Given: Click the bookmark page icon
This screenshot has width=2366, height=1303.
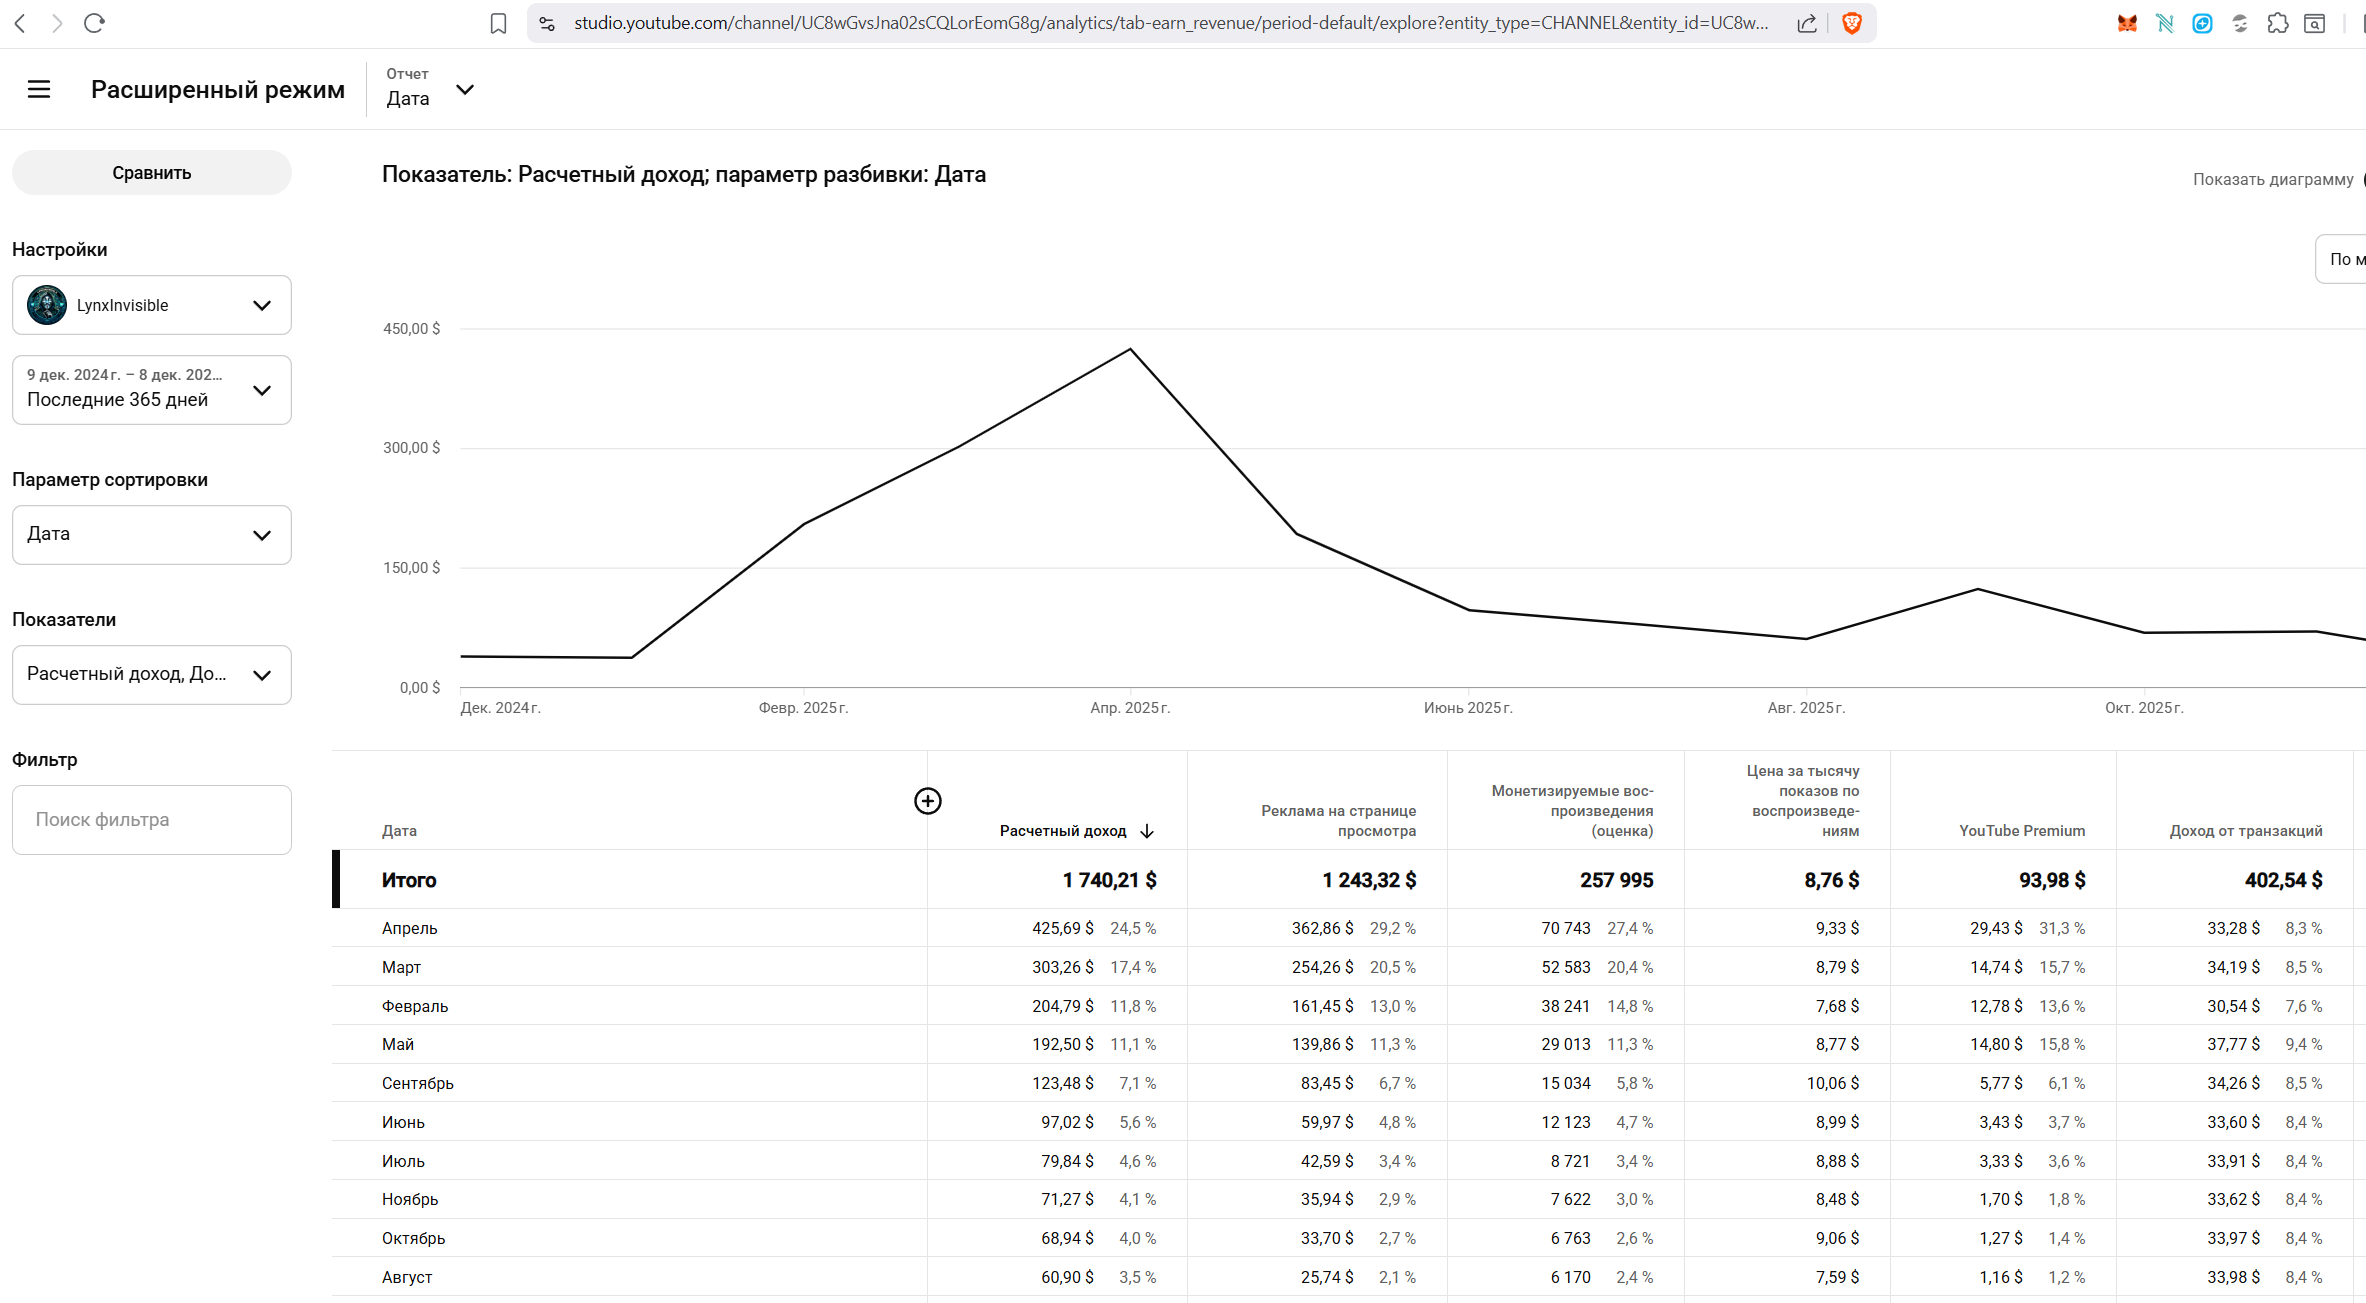Looking at the screenshot, I should point(498,23).
